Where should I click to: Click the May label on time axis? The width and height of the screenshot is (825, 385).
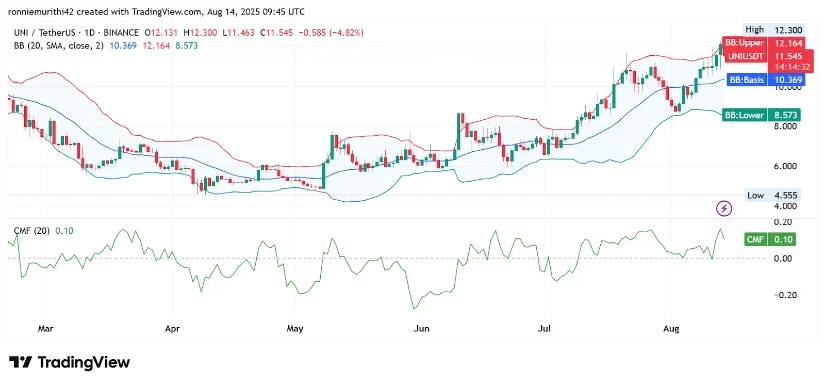tap(295, 329)
